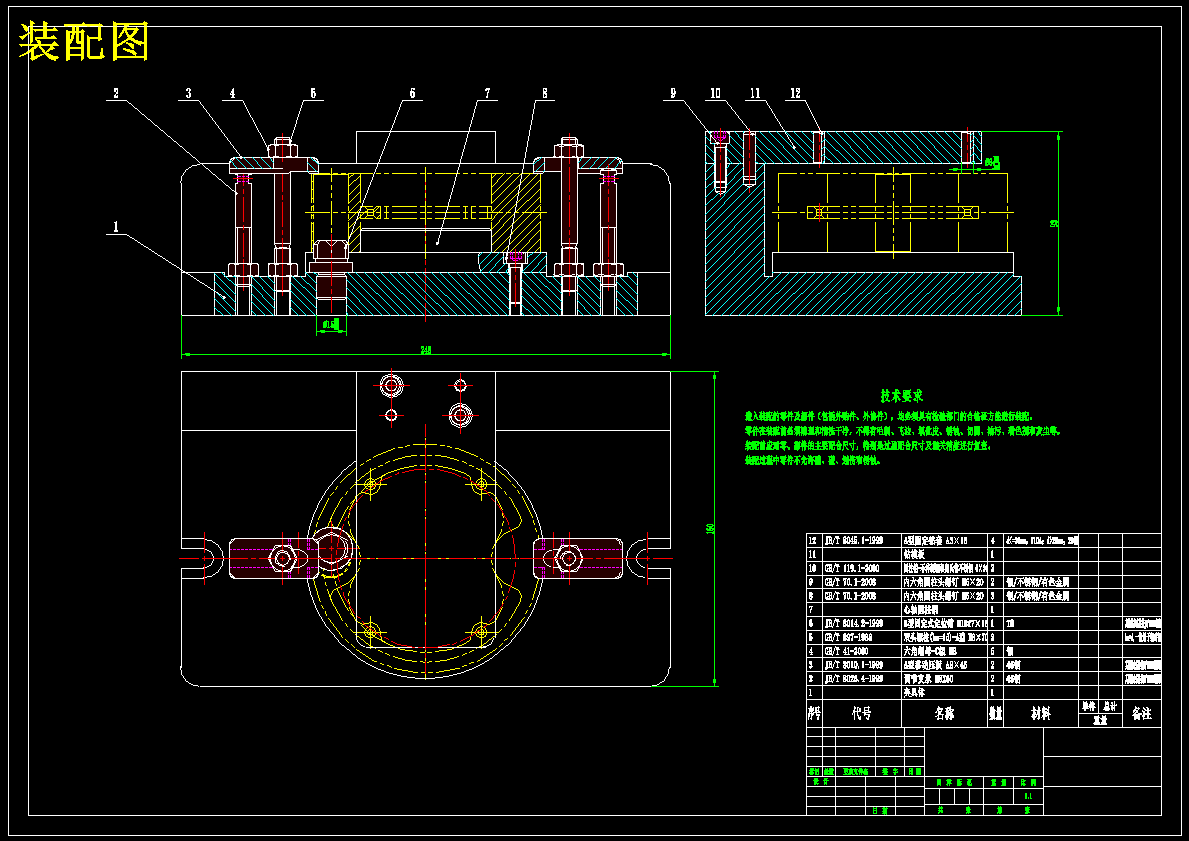Screen dimensions: 1189x841
Task: Click part callout number 3 on the drawing
Action: point(189,93)
